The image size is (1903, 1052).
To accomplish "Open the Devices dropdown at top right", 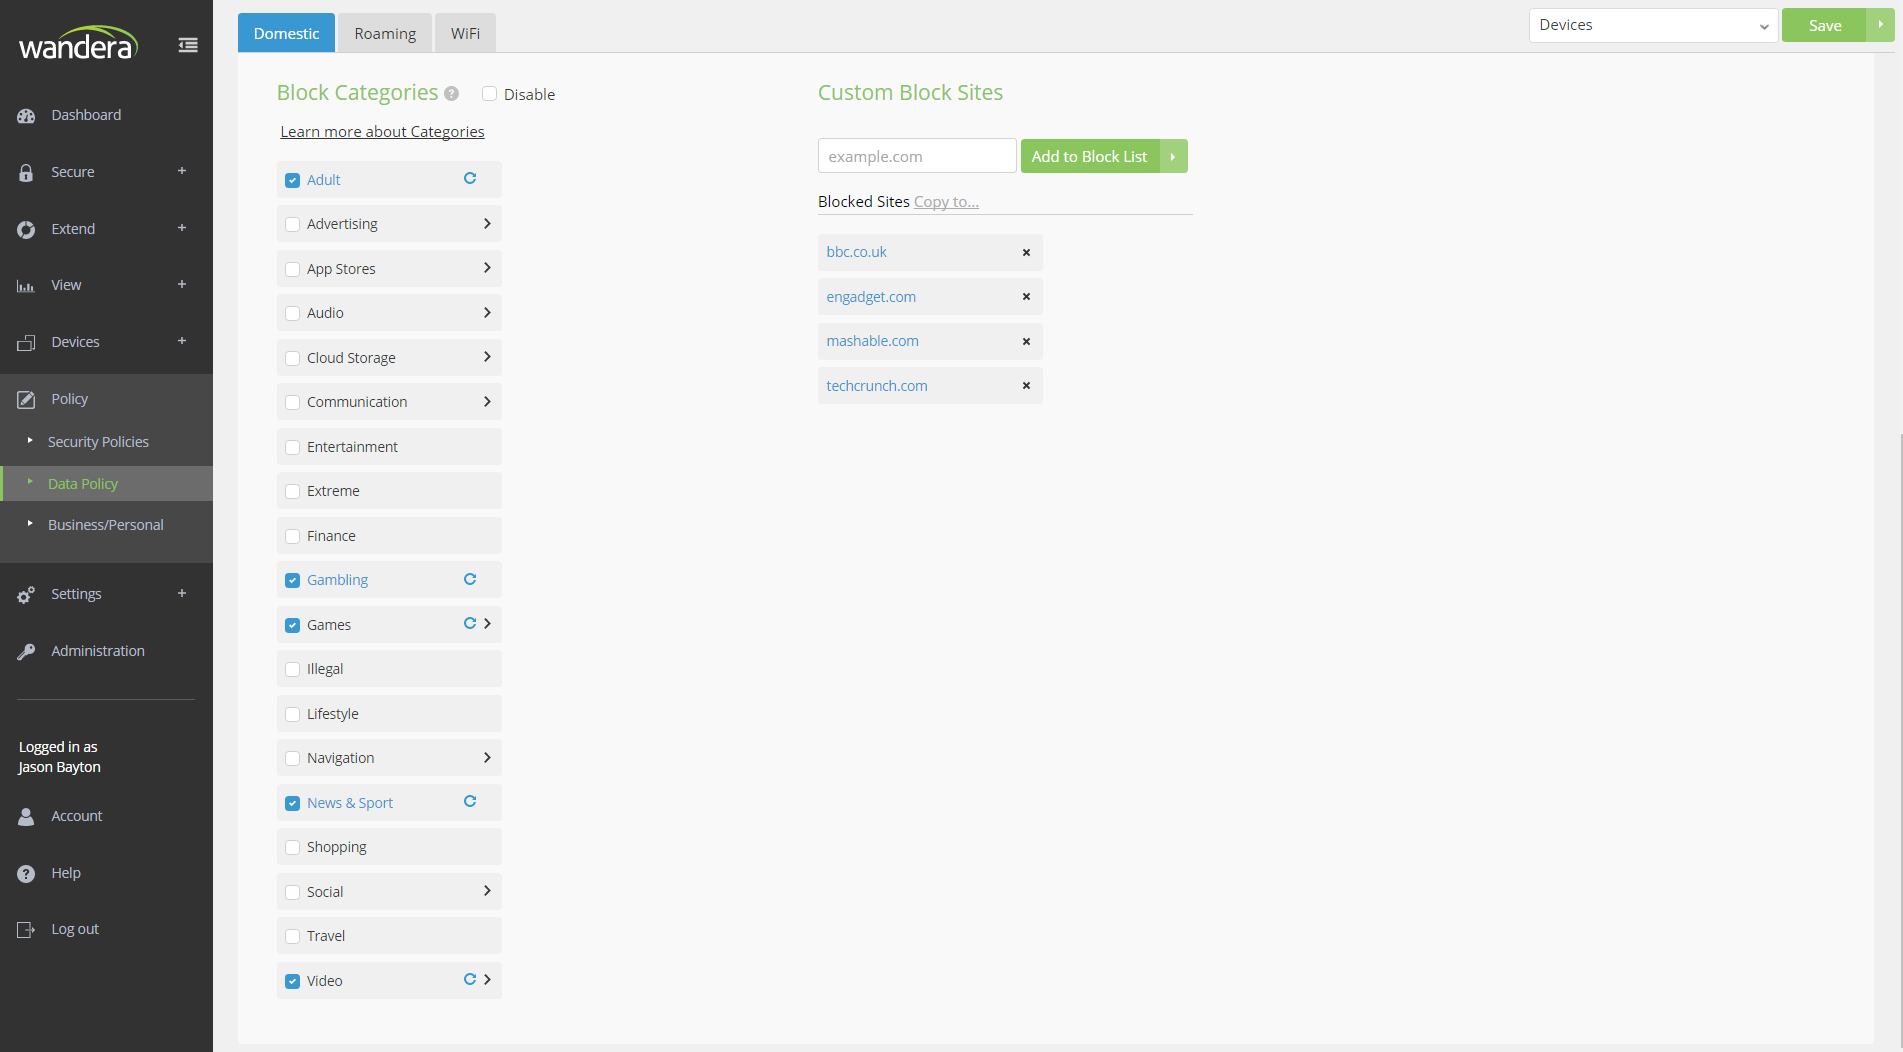I will point(1652,26).
